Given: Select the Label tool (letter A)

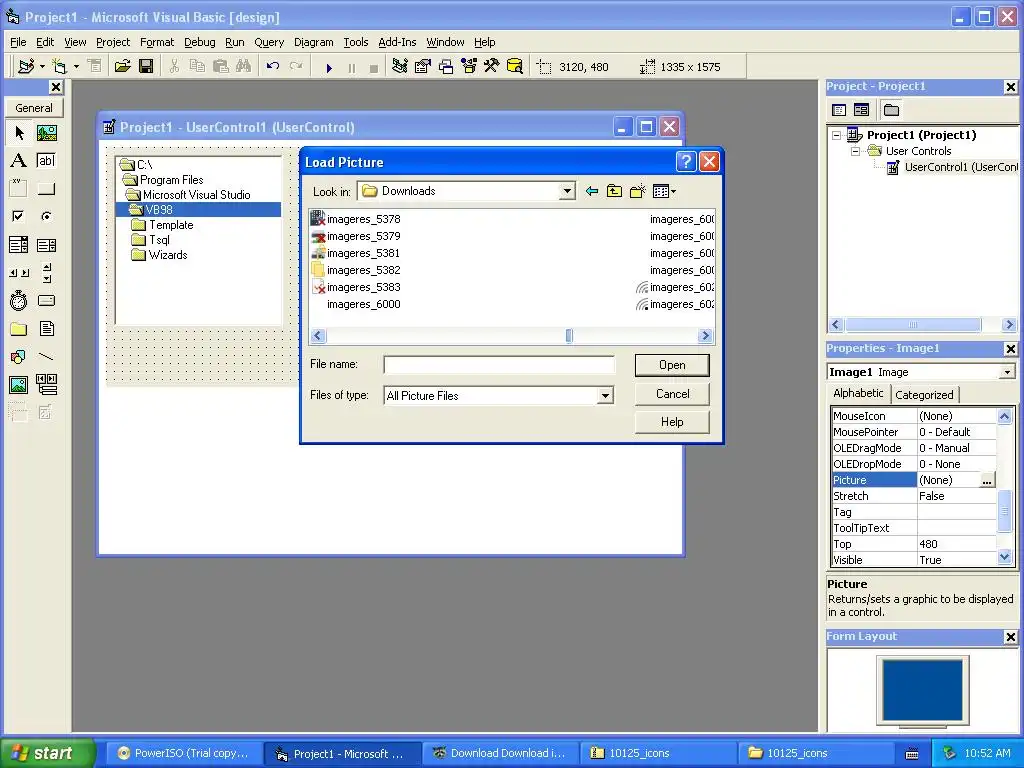Looking at the screenshot, I should (18, 161).
